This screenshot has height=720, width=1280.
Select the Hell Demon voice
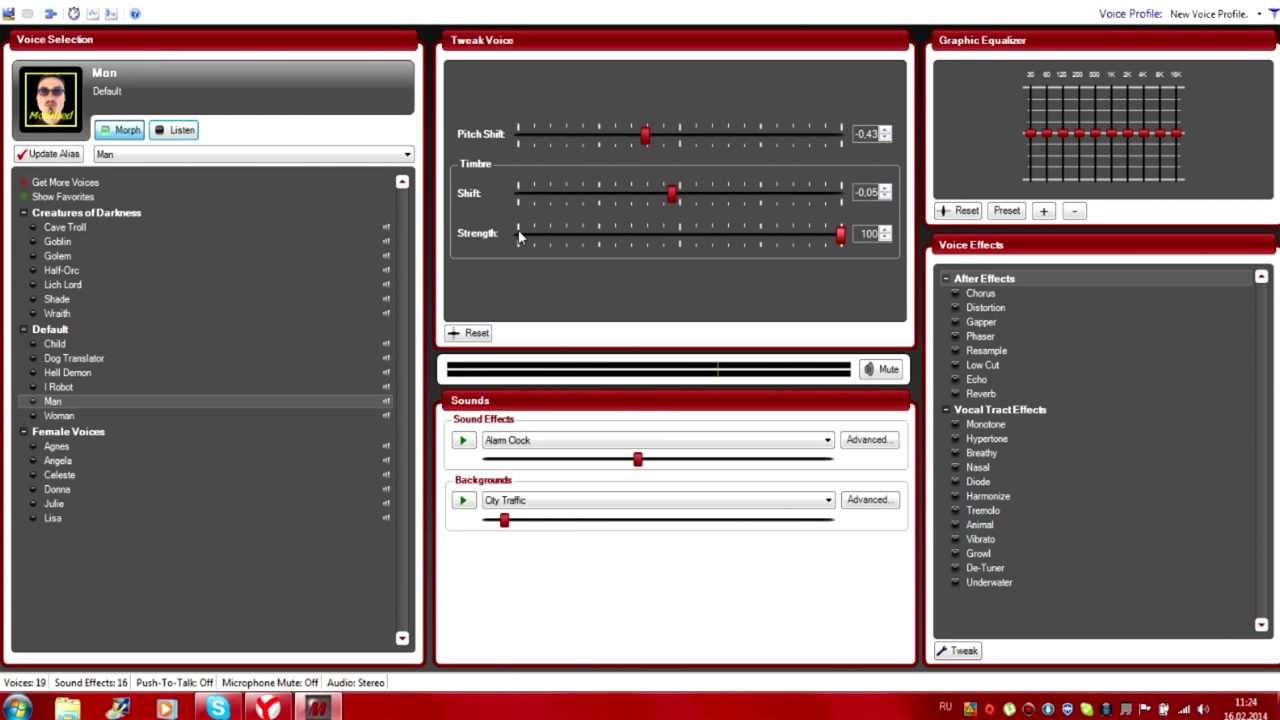click(x=67, y=372)
